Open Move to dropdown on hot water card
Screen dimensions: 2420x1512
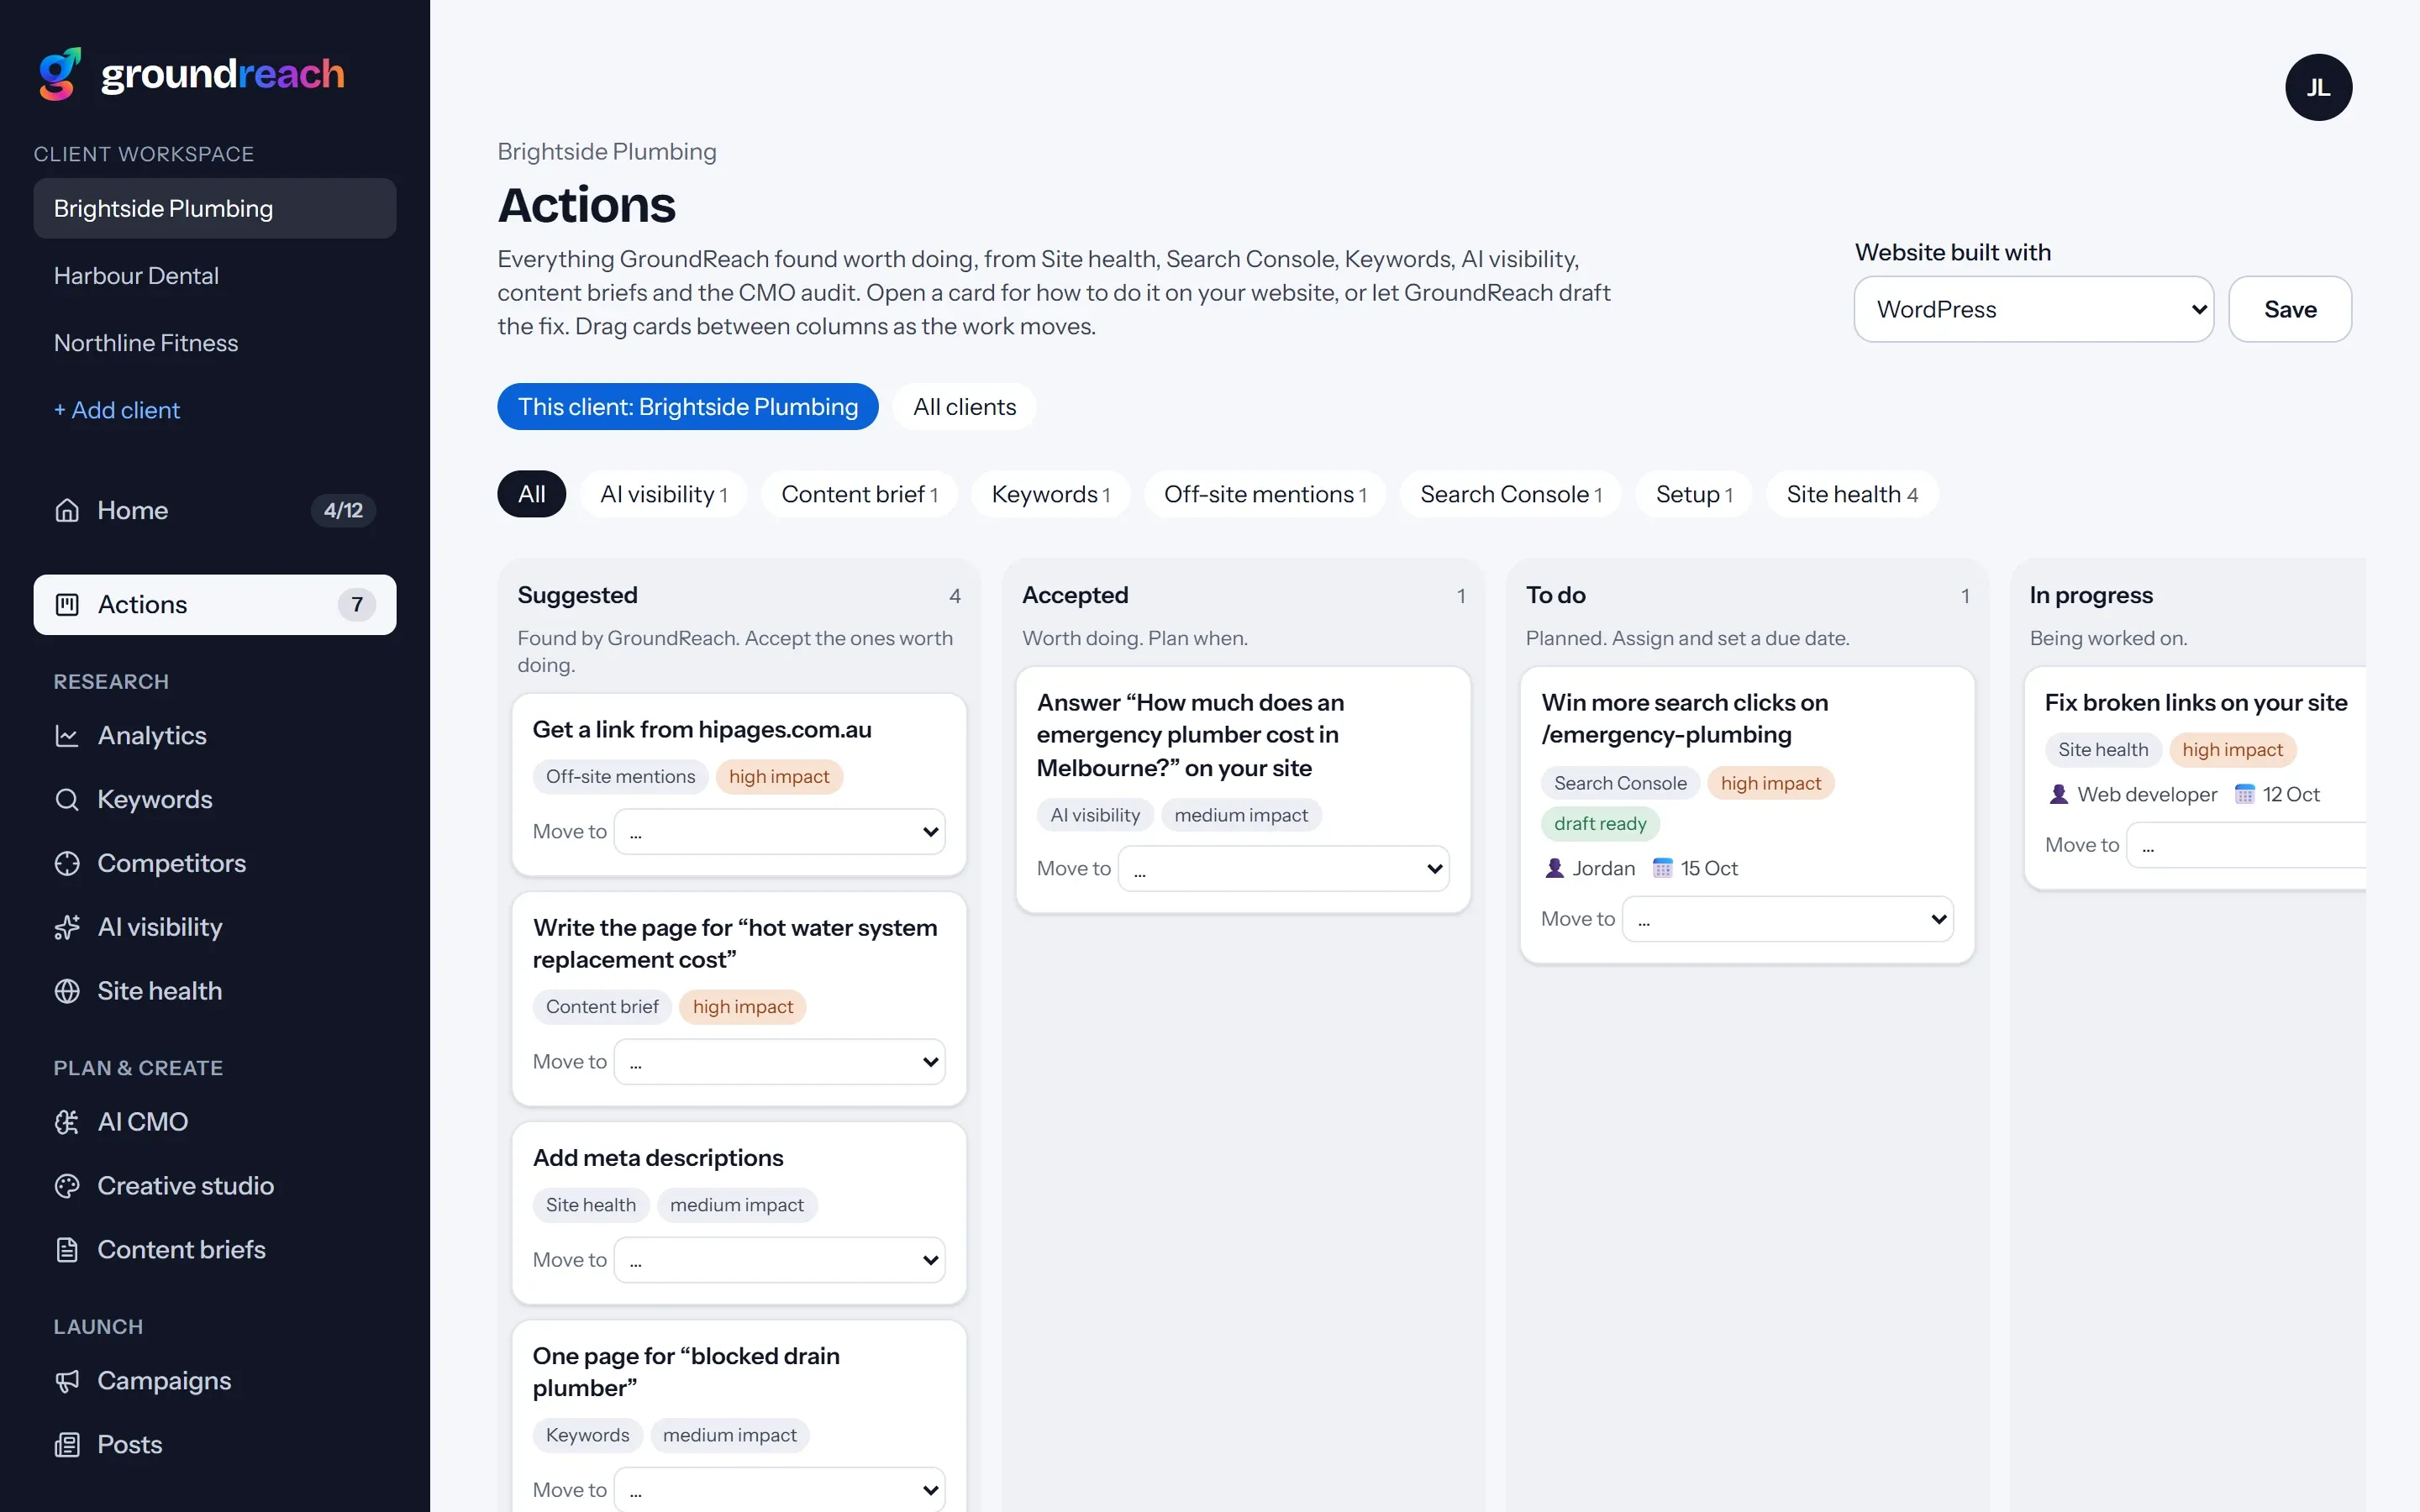point(779,1062)
